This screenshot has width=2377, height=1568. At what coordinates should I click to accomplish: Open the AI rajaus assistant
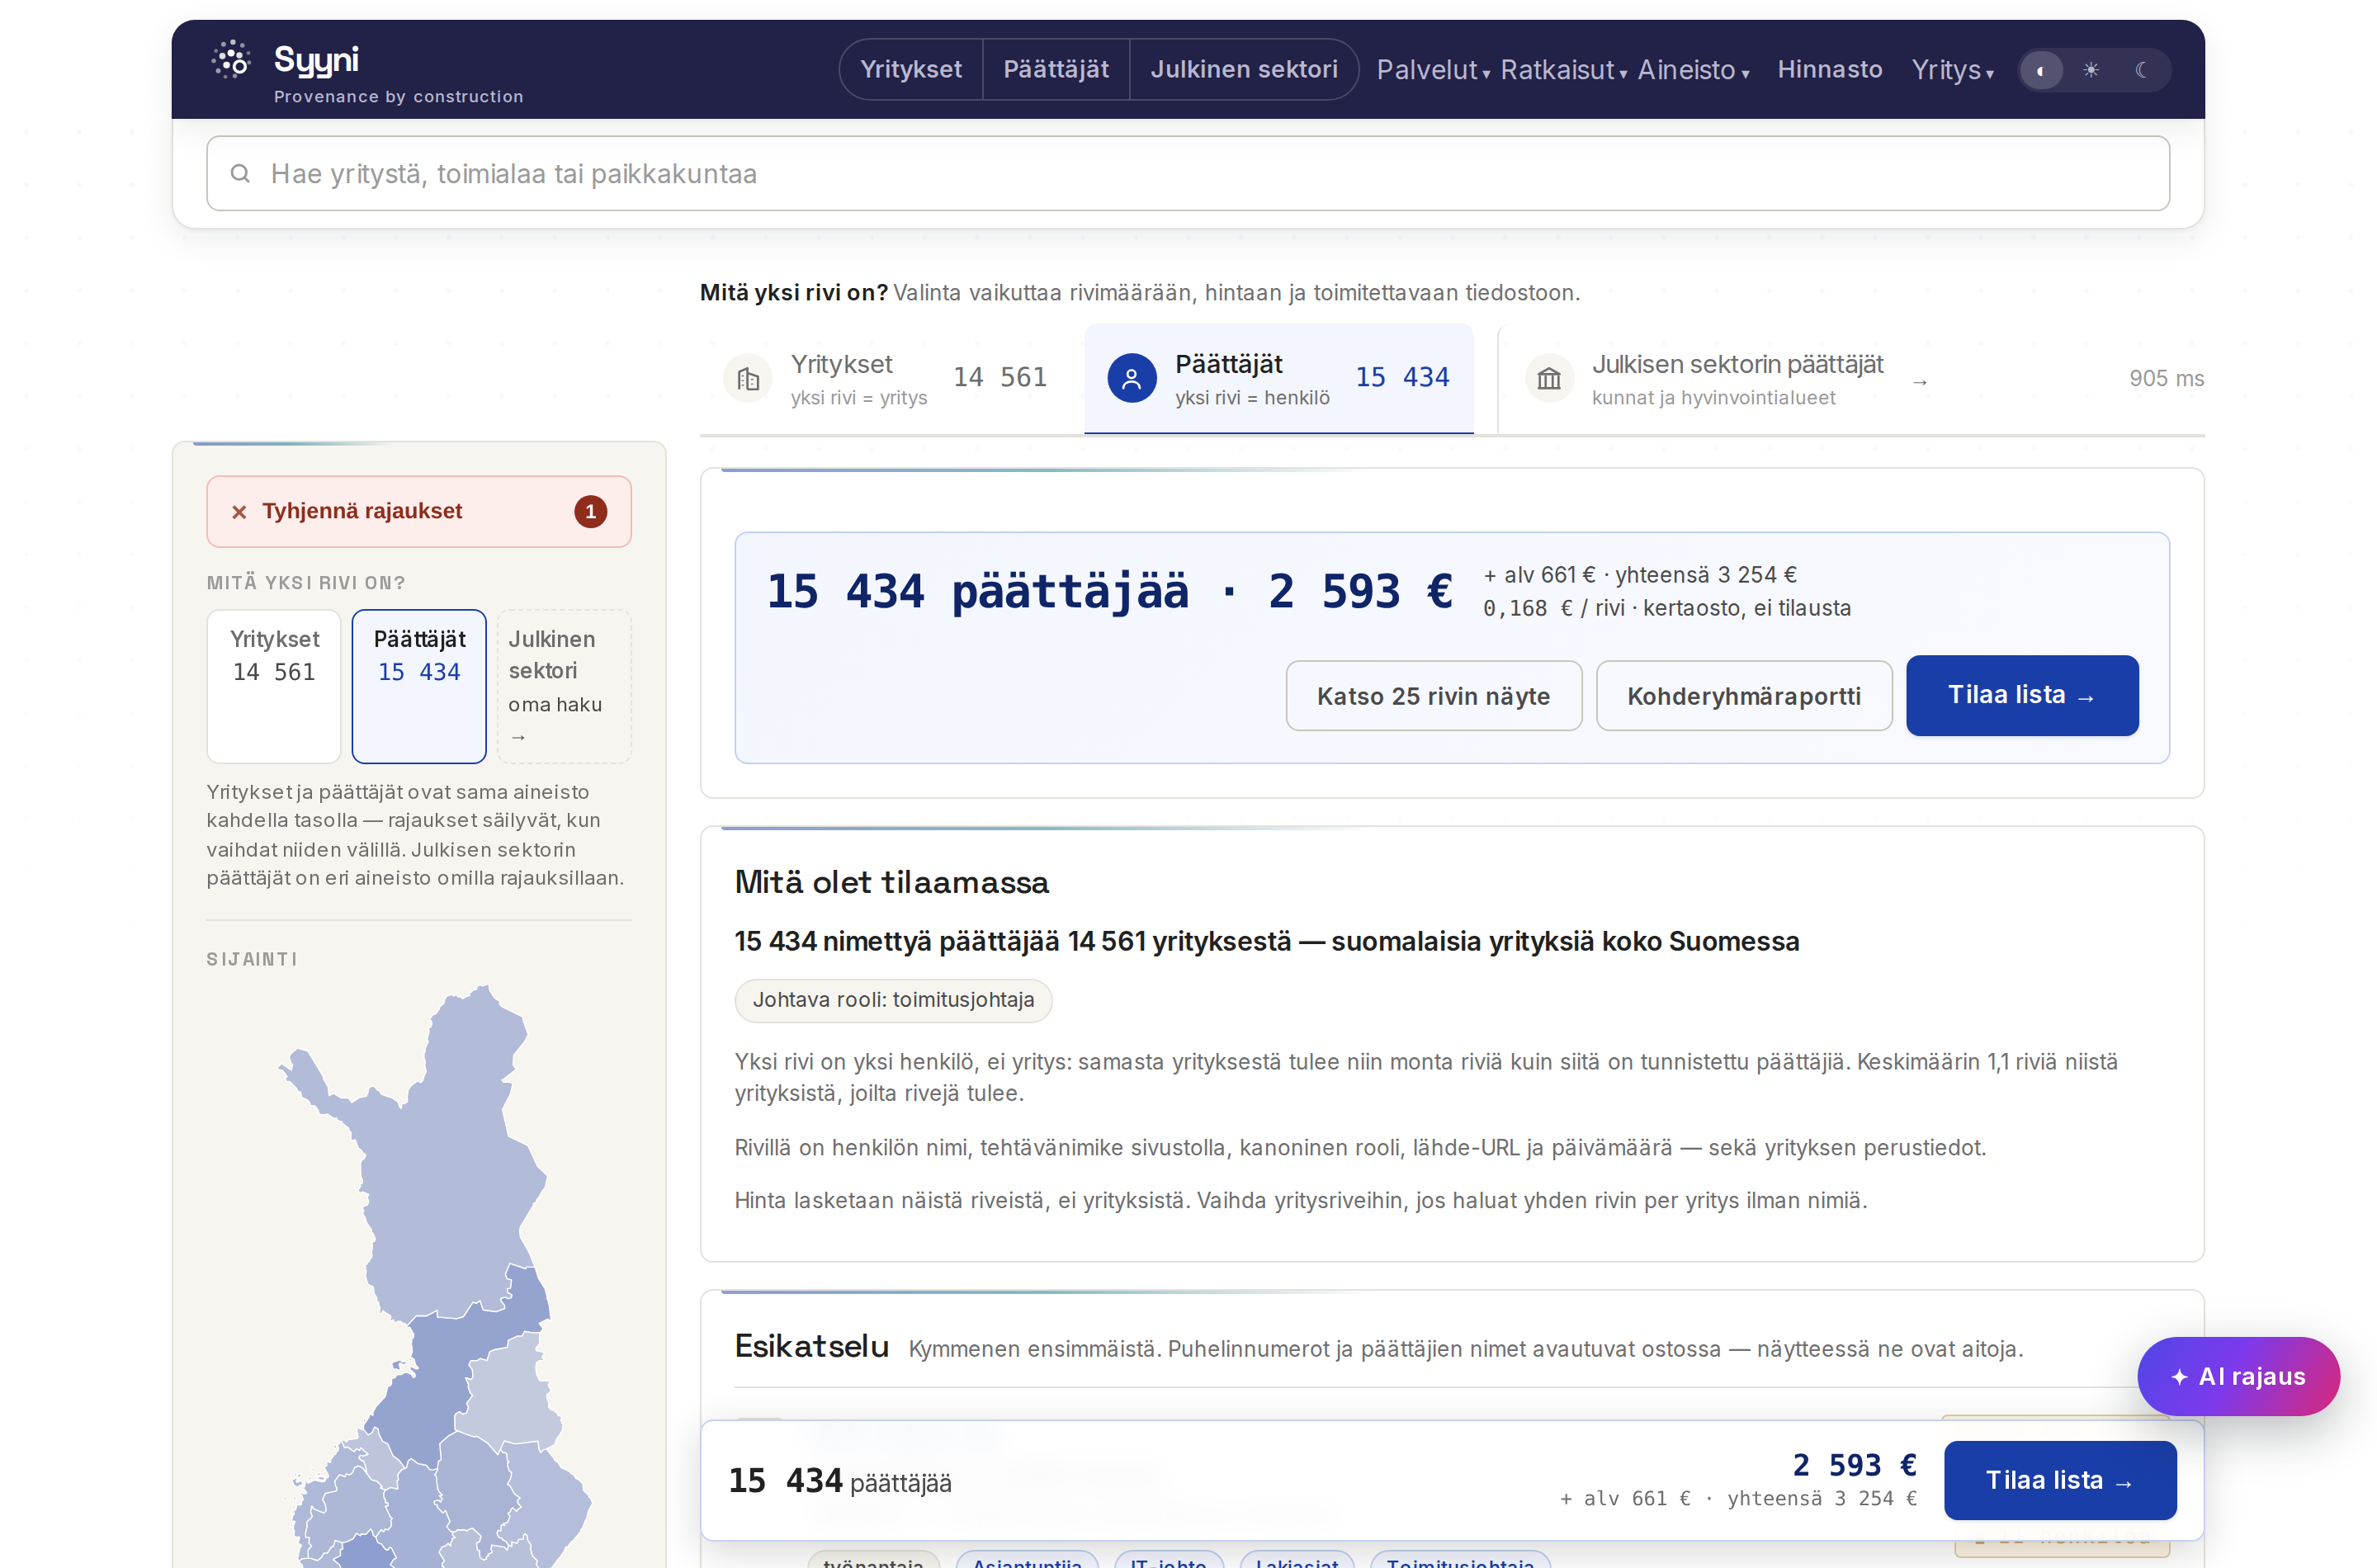point(2238,1377)
